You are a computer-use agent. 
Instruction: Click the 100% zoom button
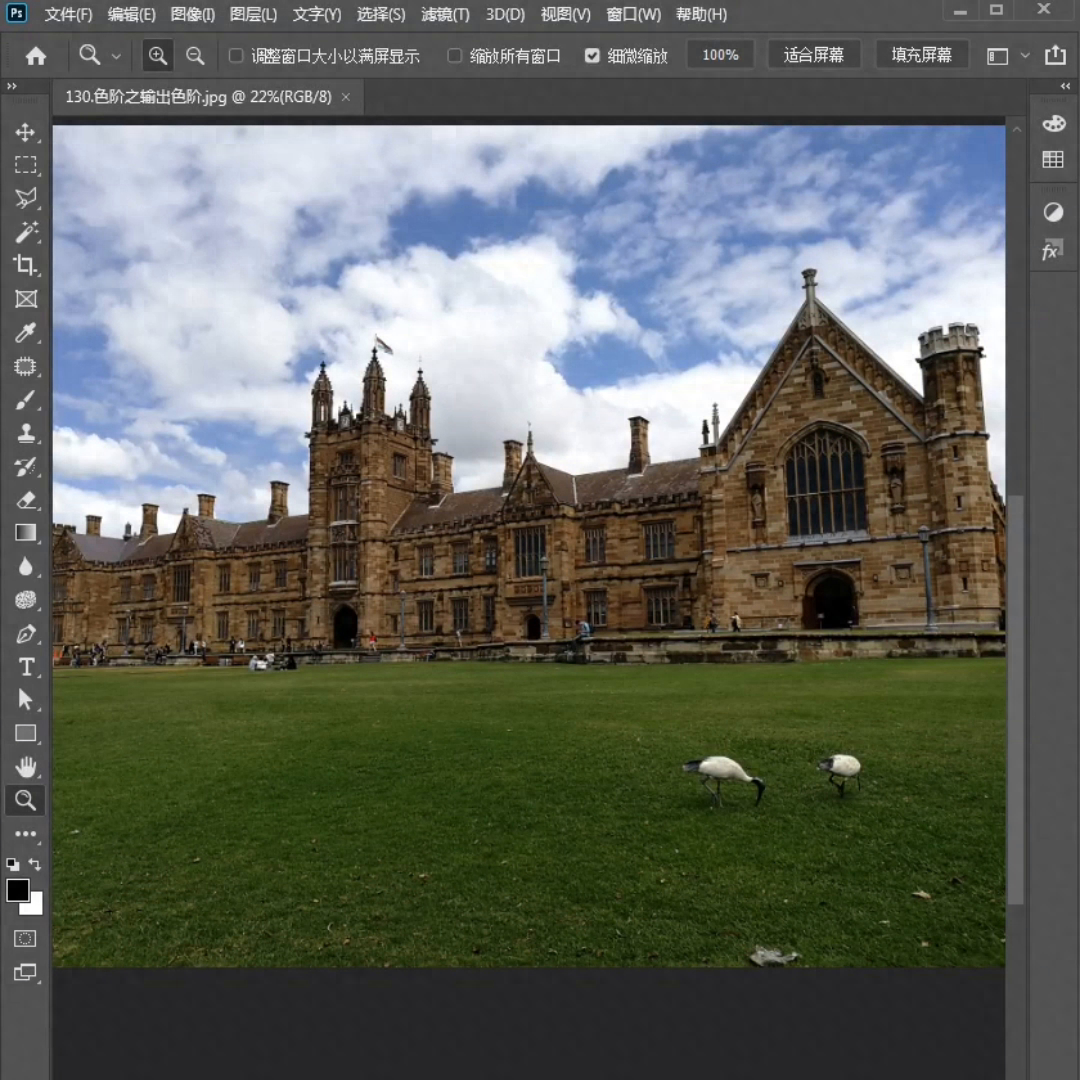[720, 55]
